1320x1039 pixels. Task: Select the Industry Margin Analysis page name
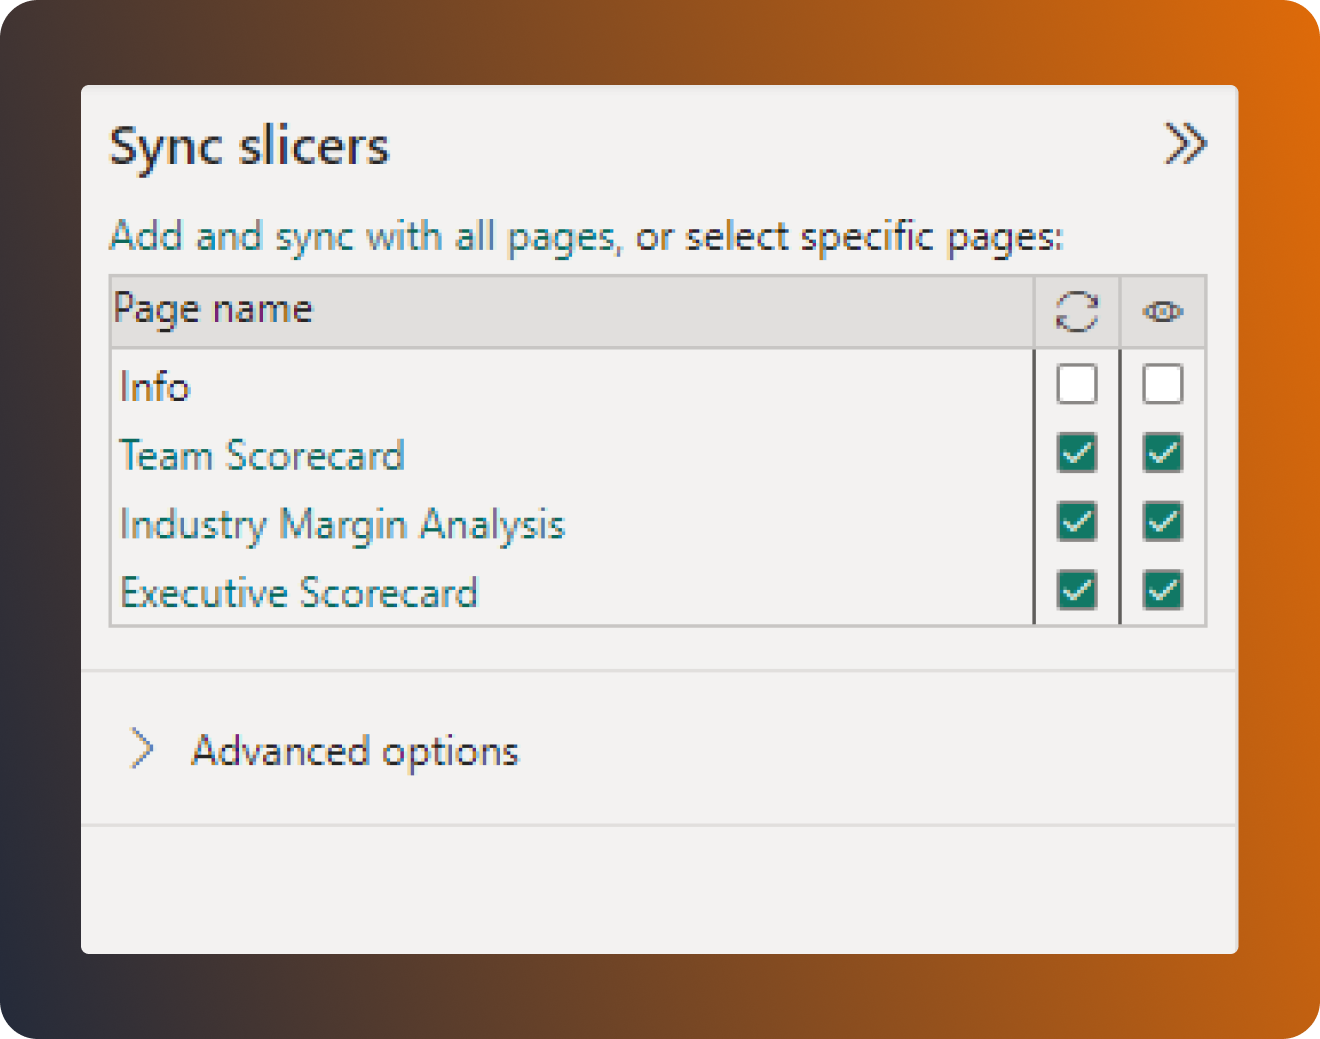click(x=342, y=524)
